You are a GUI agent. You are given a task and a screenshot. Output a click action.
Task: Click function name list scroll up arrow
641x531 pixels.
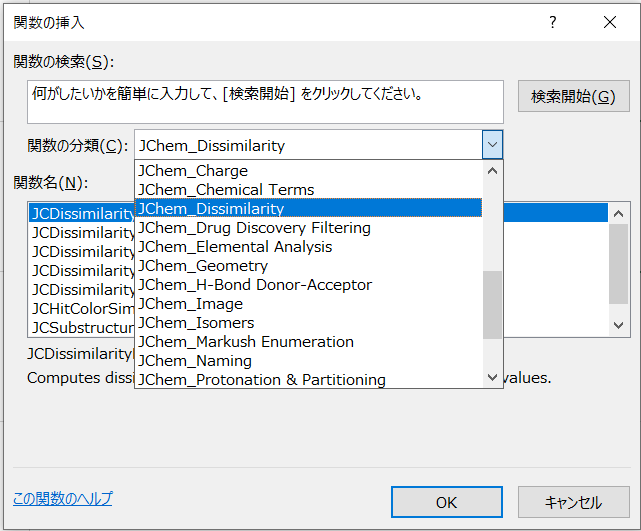(x=619, y=213)
